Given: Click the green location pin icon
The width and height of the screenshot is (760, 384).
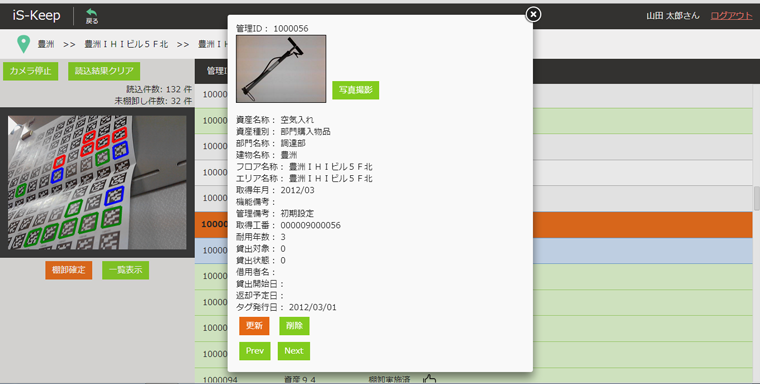Looking at the screenshot, I should pos(23,44).
